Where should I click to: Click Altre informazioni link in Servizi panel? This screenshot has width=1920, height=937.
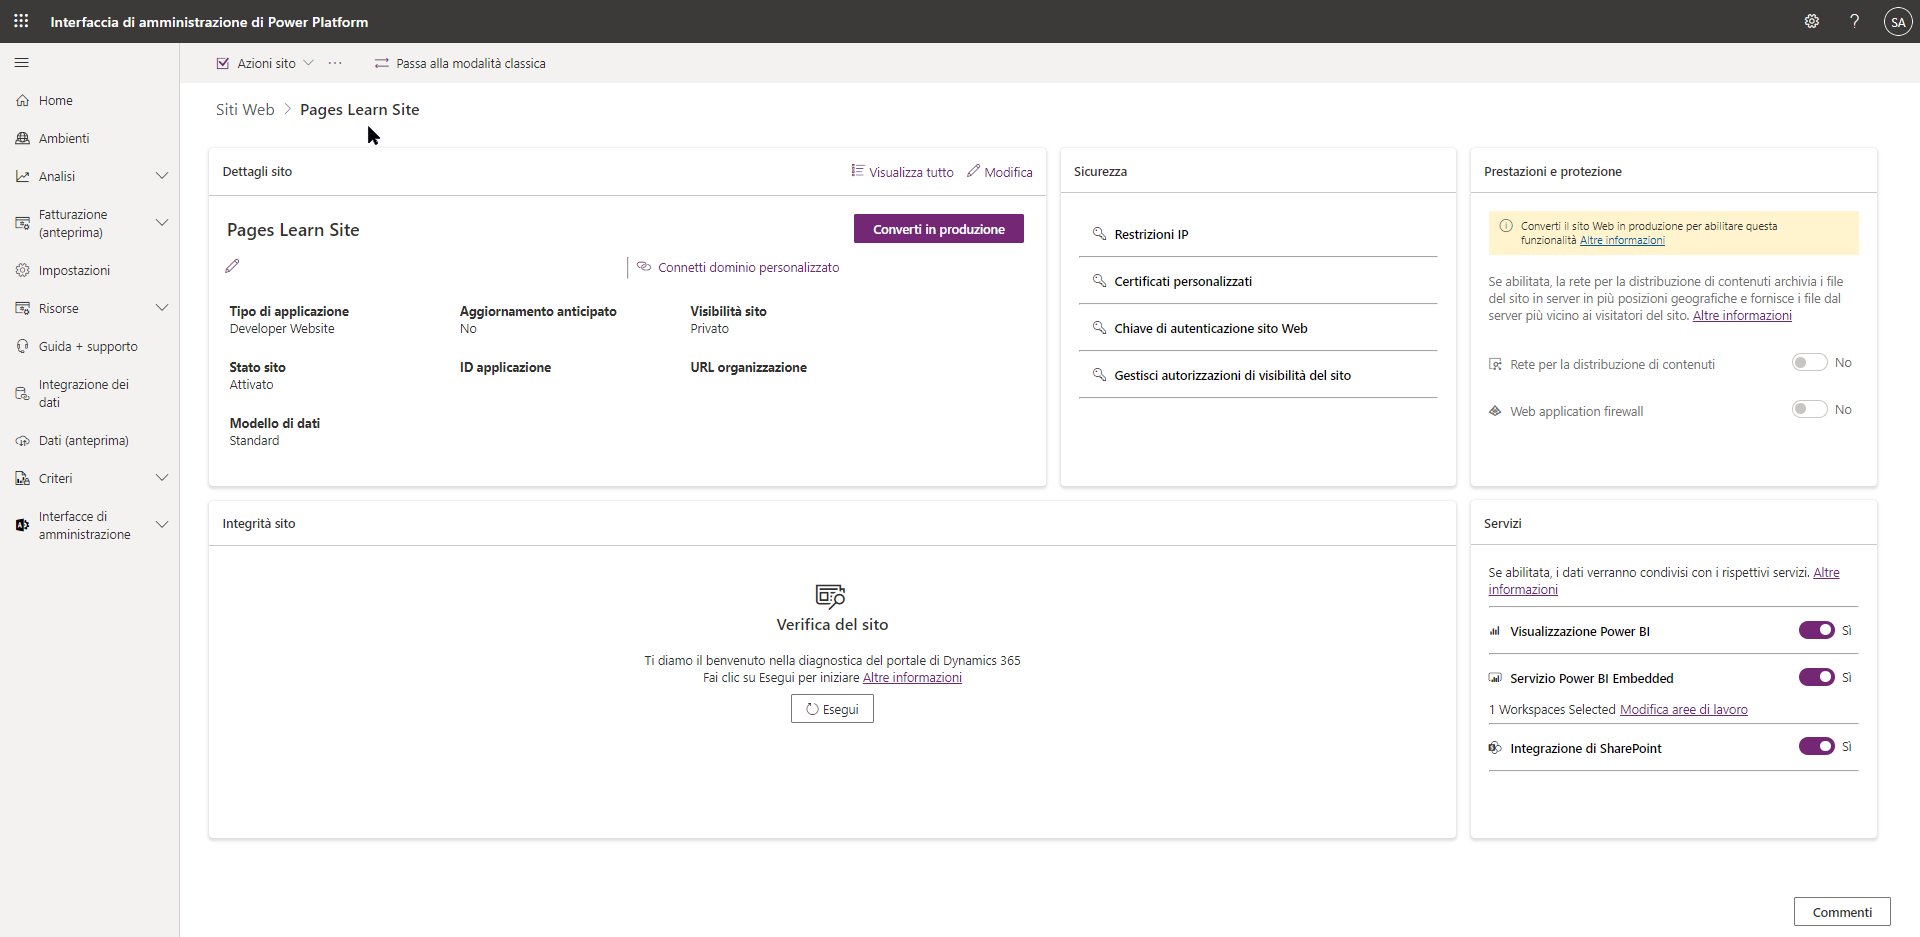tap(1664, 581)
